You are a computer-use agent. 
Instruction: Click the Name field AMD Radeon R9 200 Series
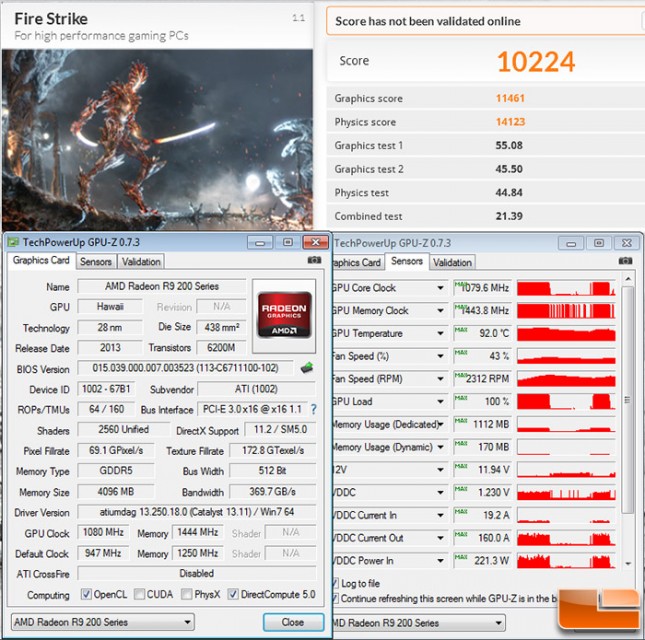click(162, 286)
